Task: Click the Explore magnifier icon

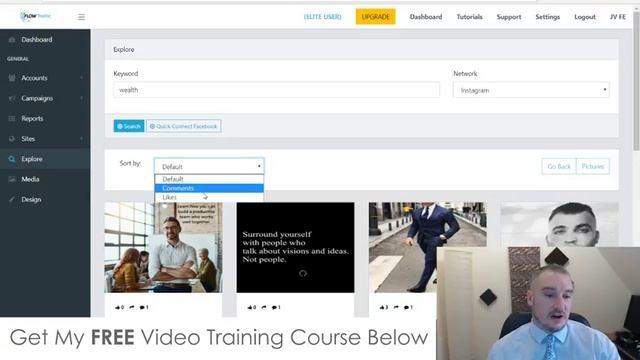Action: coord(12,159)
